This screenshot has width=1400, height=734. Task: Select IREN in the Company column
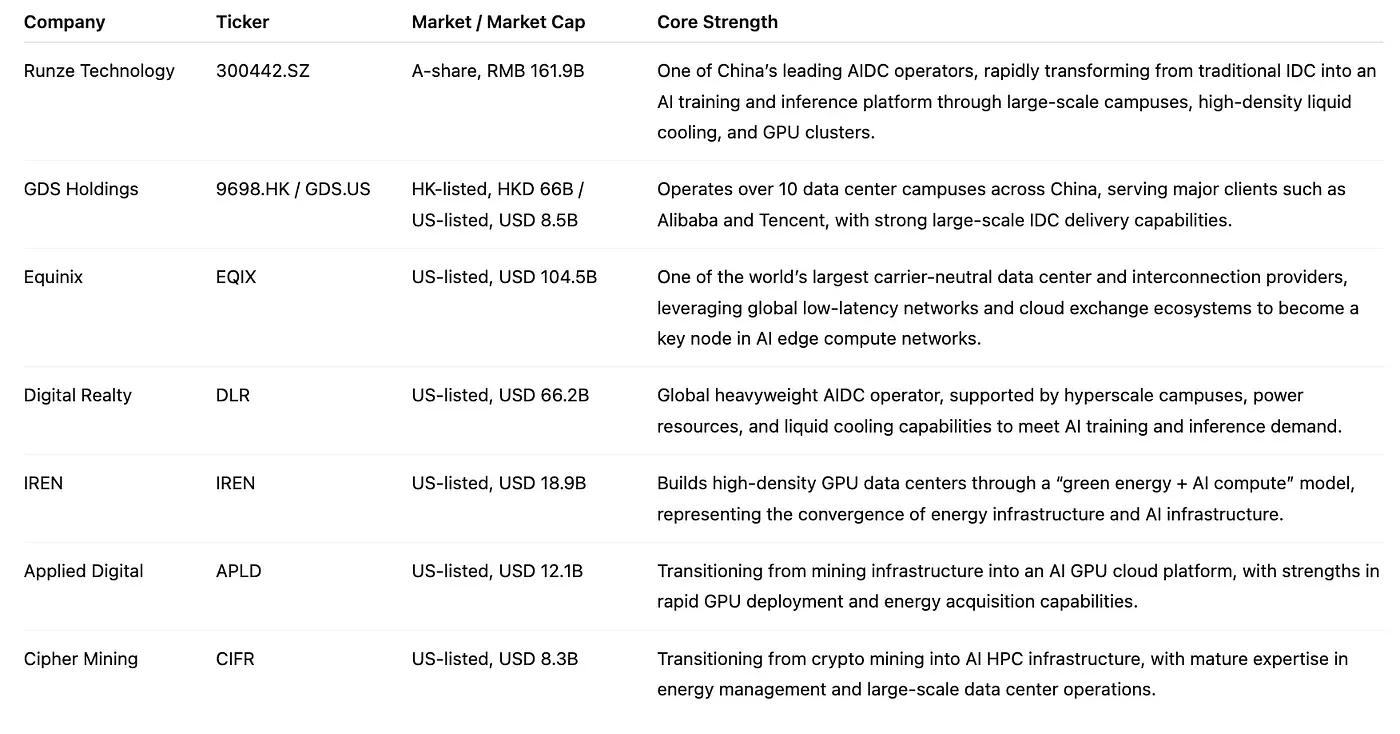[43, 483]
